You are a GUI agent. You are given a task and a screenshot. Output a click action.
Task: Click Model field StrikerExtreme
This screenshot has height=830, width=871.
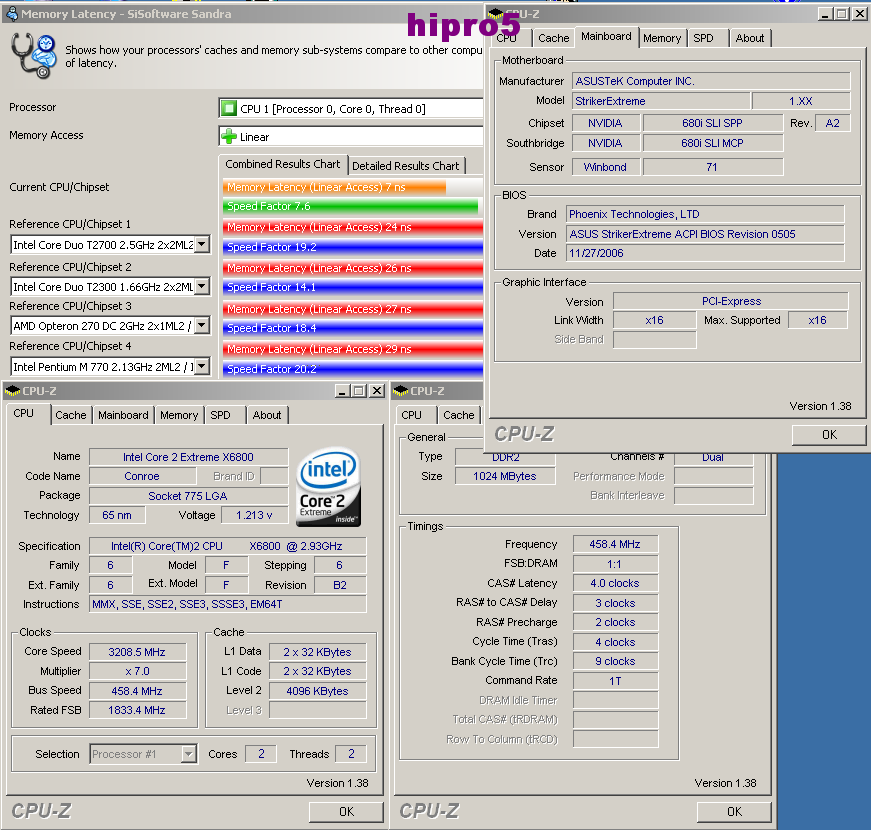(x=661, y=101)
